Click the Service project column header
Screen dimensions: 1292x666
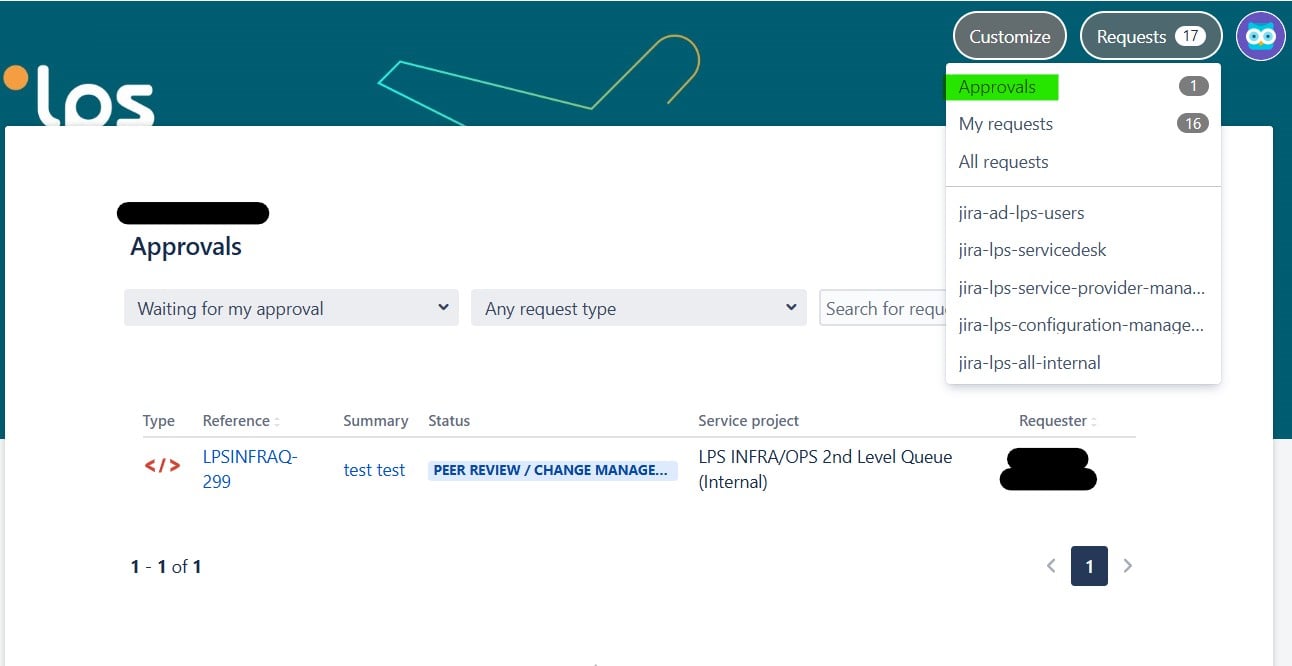coord(748,421)
